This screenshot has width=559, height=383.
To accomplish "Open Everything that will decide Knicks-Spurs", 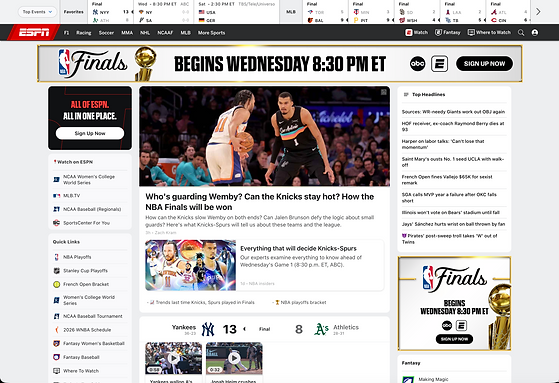I will point(298,248).
